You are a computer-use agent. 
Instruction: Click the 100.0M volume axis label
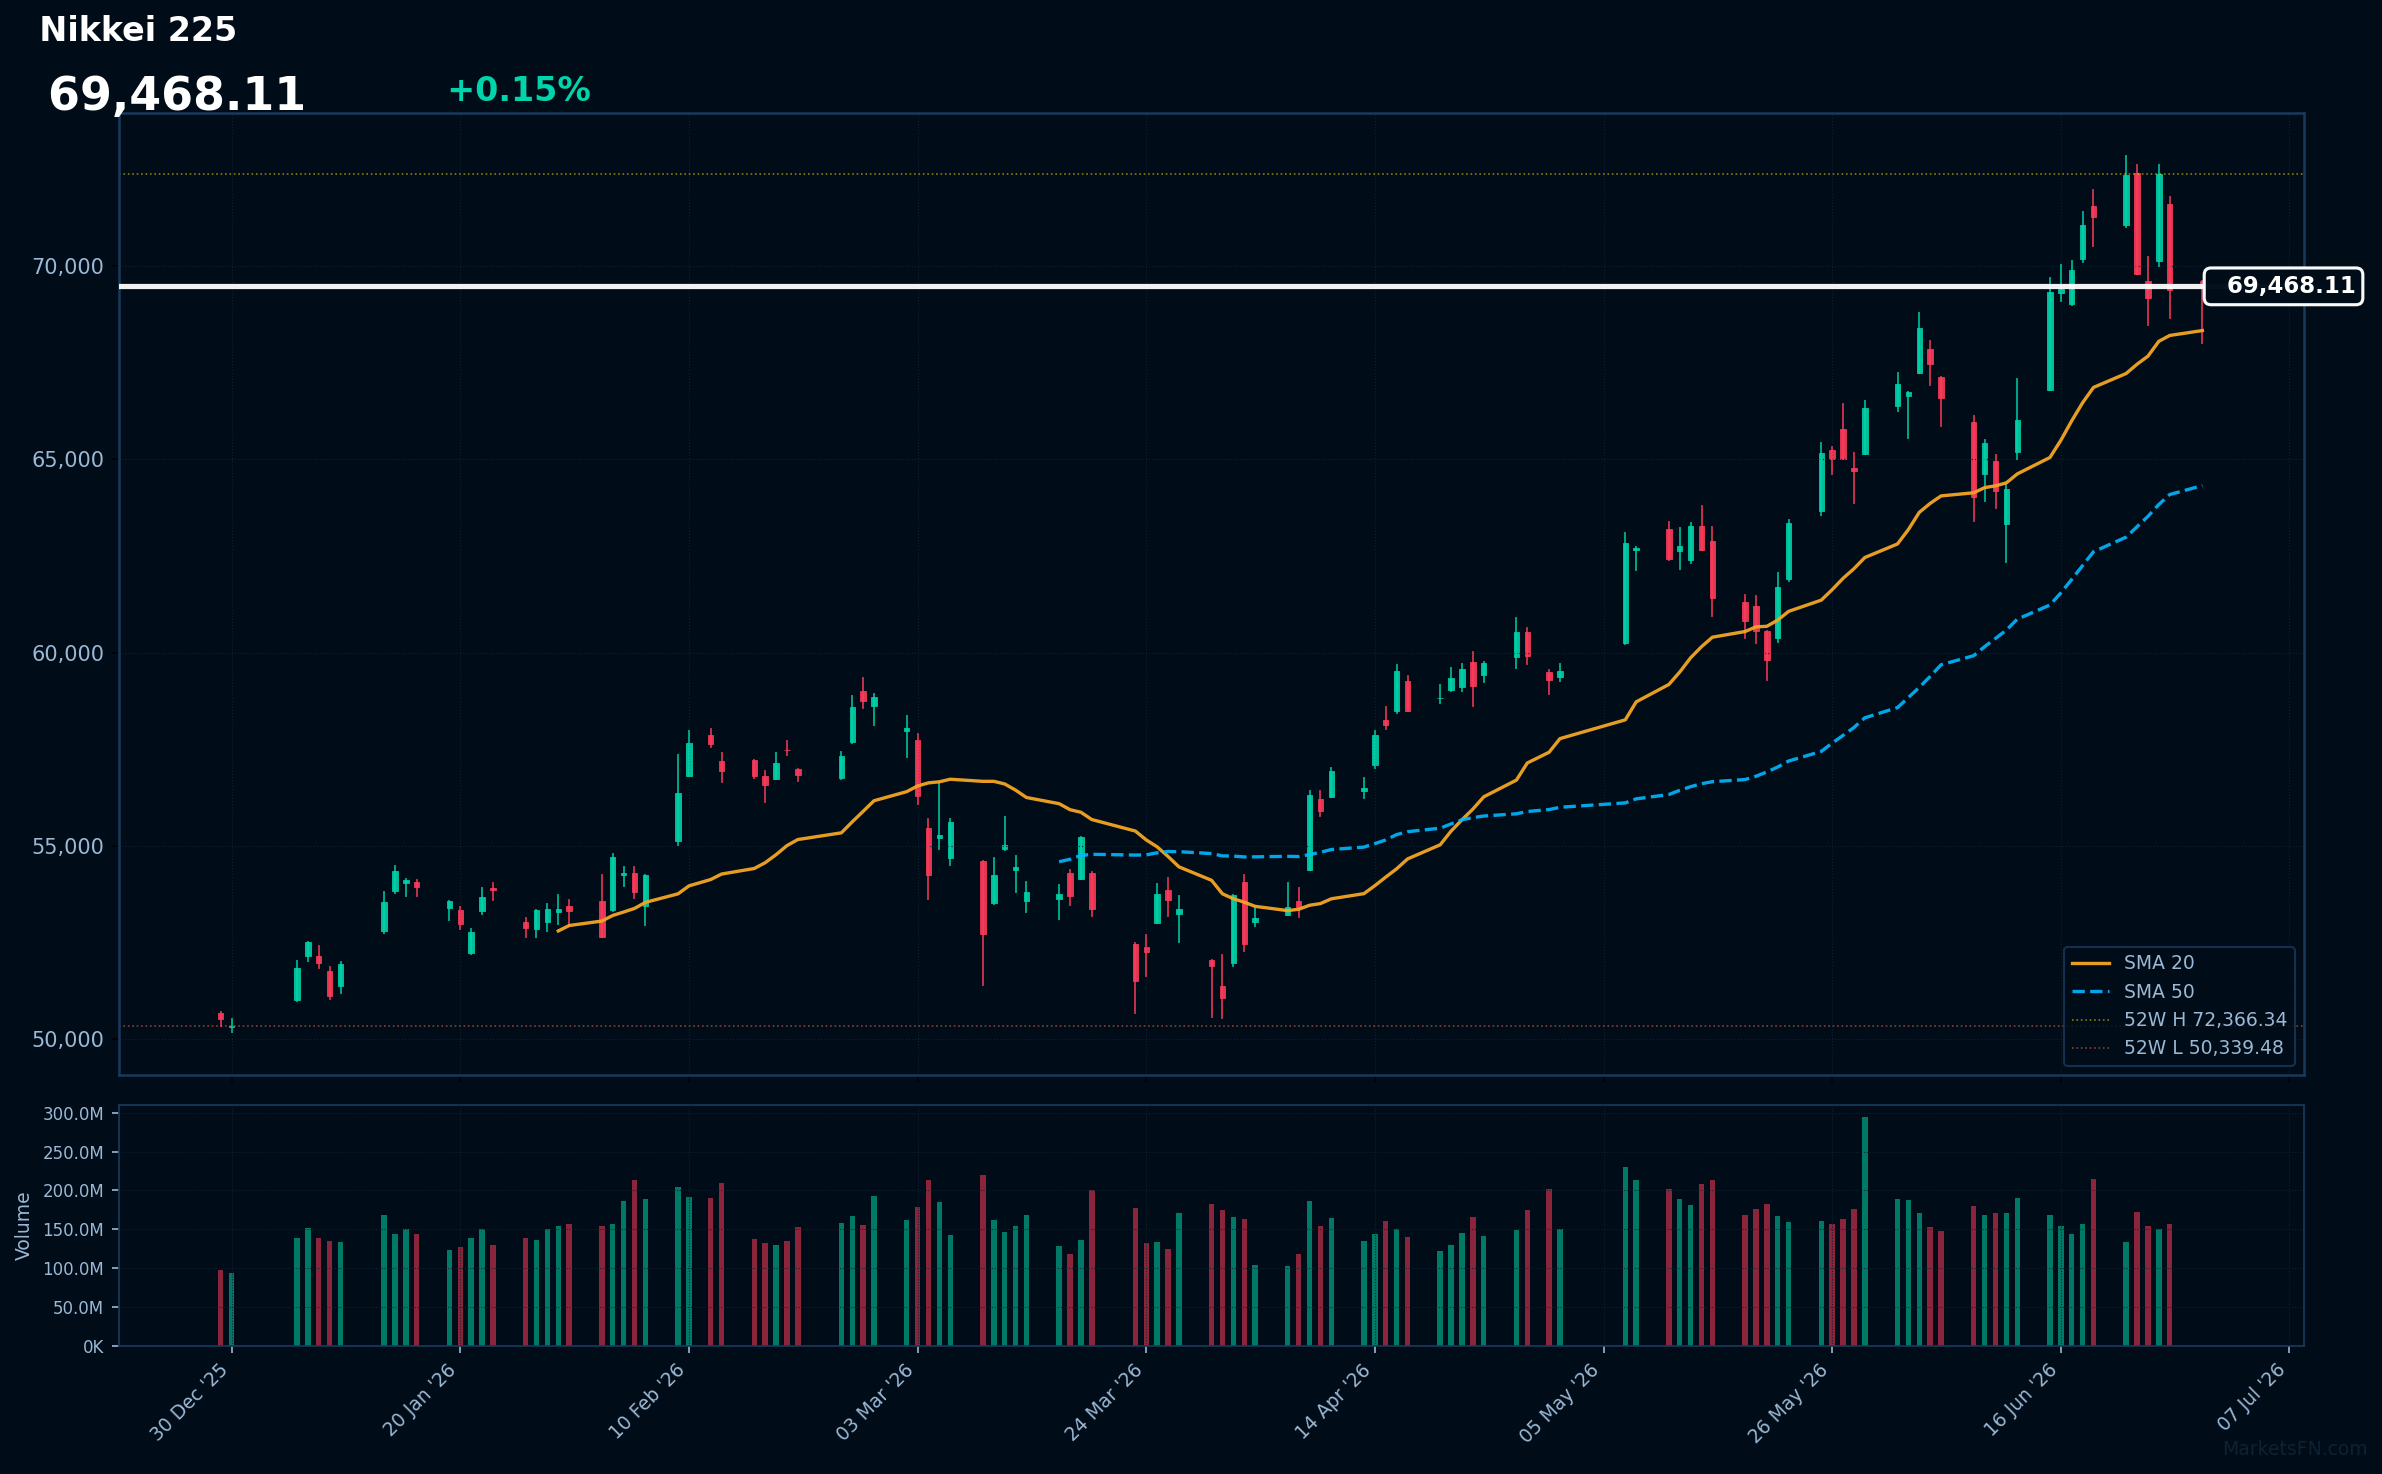click(x=73, y=1269)
